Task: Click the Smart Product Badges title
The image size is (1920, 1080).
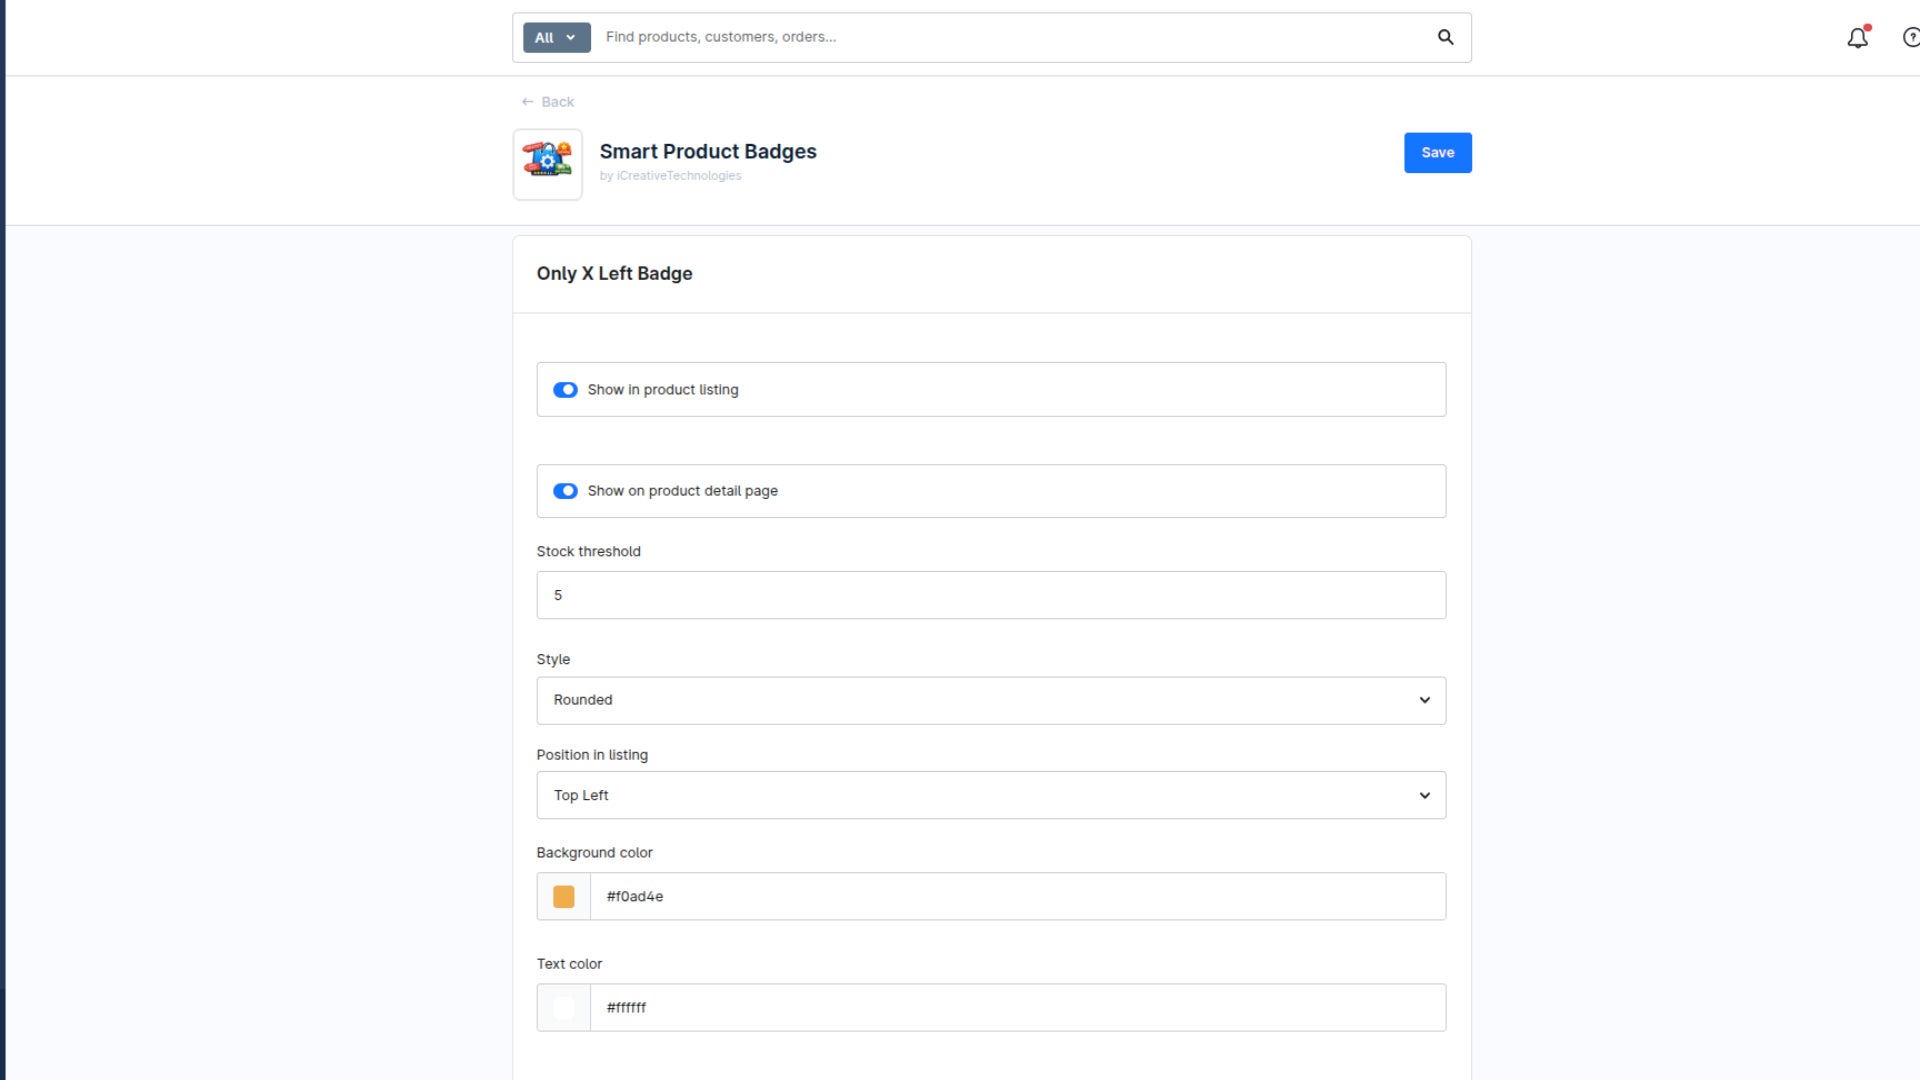Action: click(x=708, y=151)
